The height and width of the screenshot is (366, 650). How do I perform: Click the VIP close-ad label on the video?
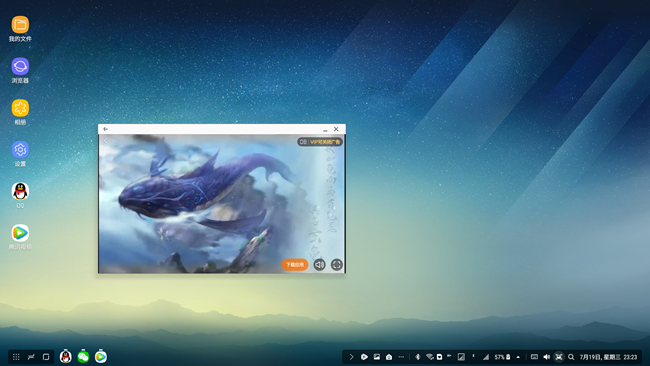[325, 142]
